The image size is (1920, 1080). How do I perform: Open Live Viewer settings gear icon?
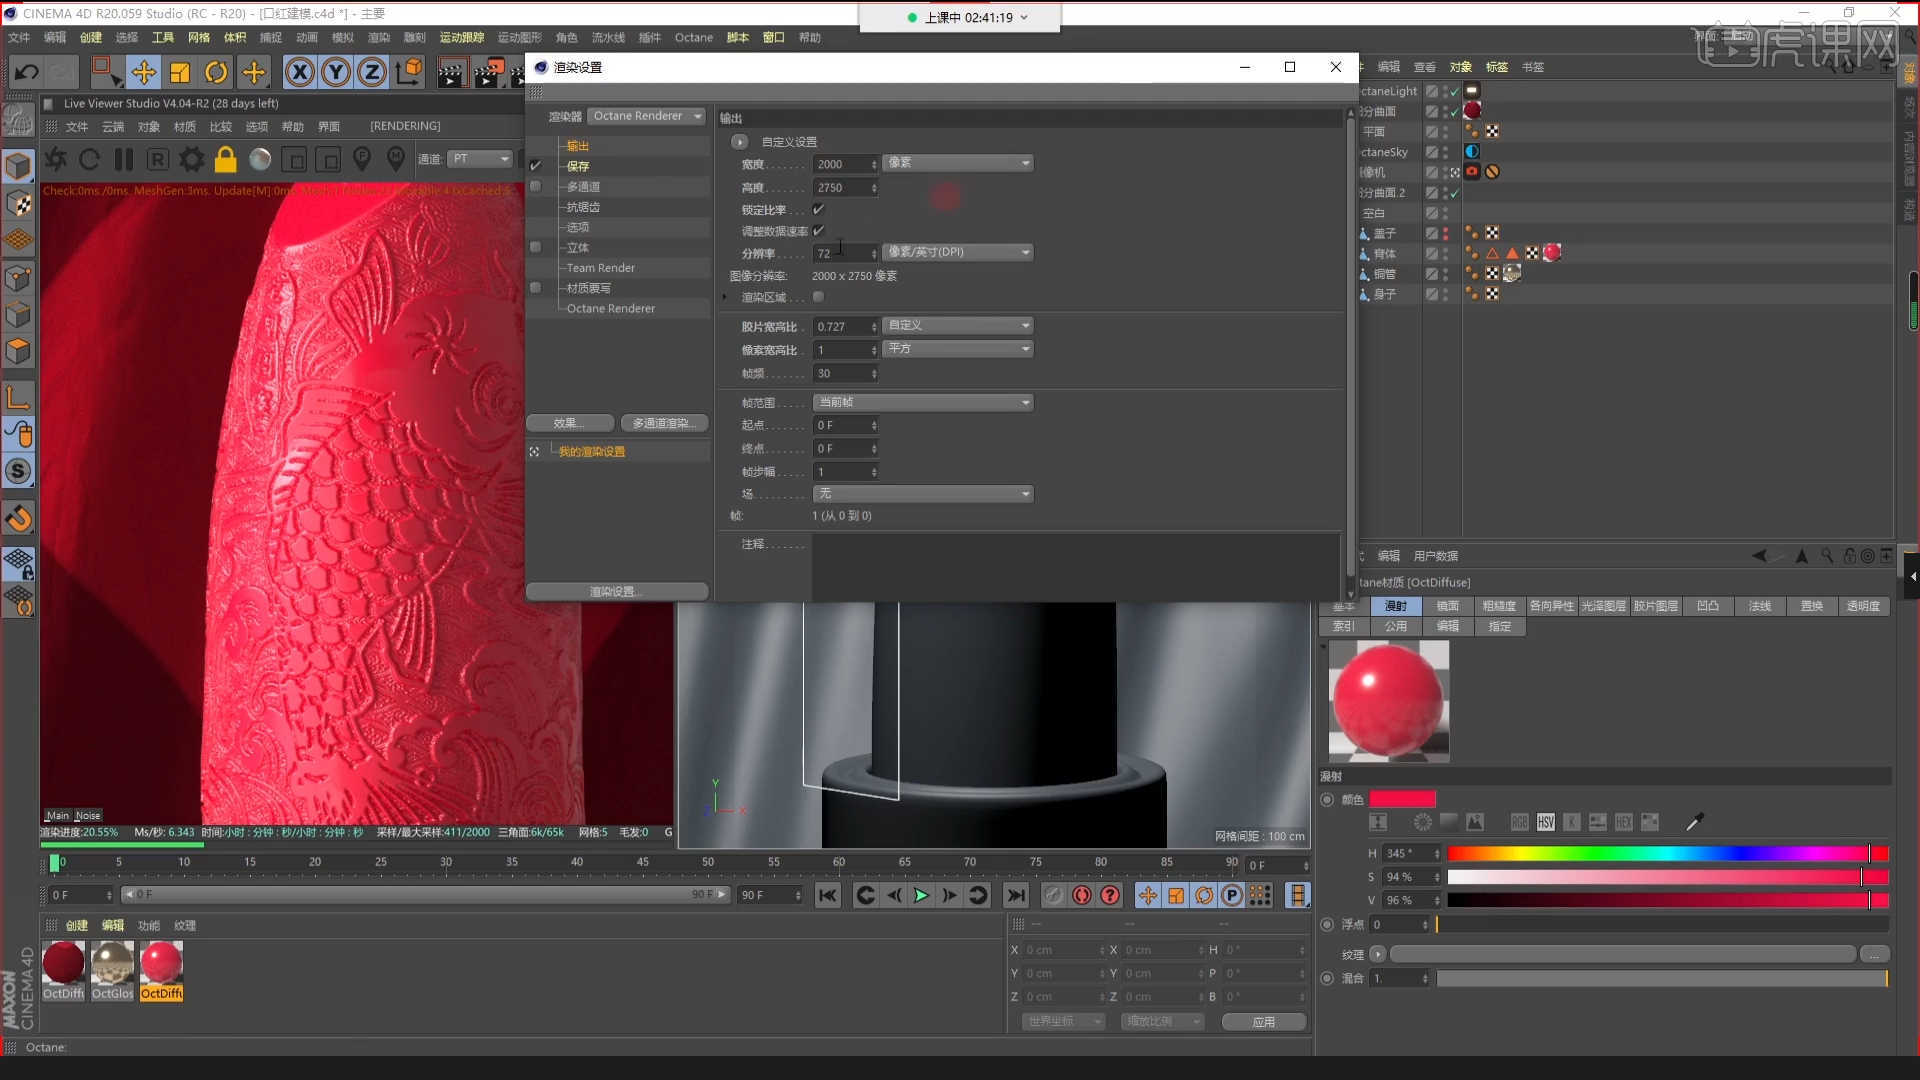pyautogui.click(x=192, y=159)
